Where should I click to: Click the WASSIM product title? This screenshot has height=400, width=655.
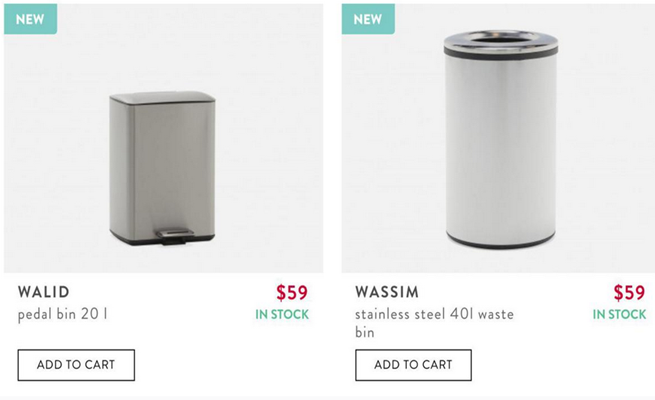[x=387, y=292]
